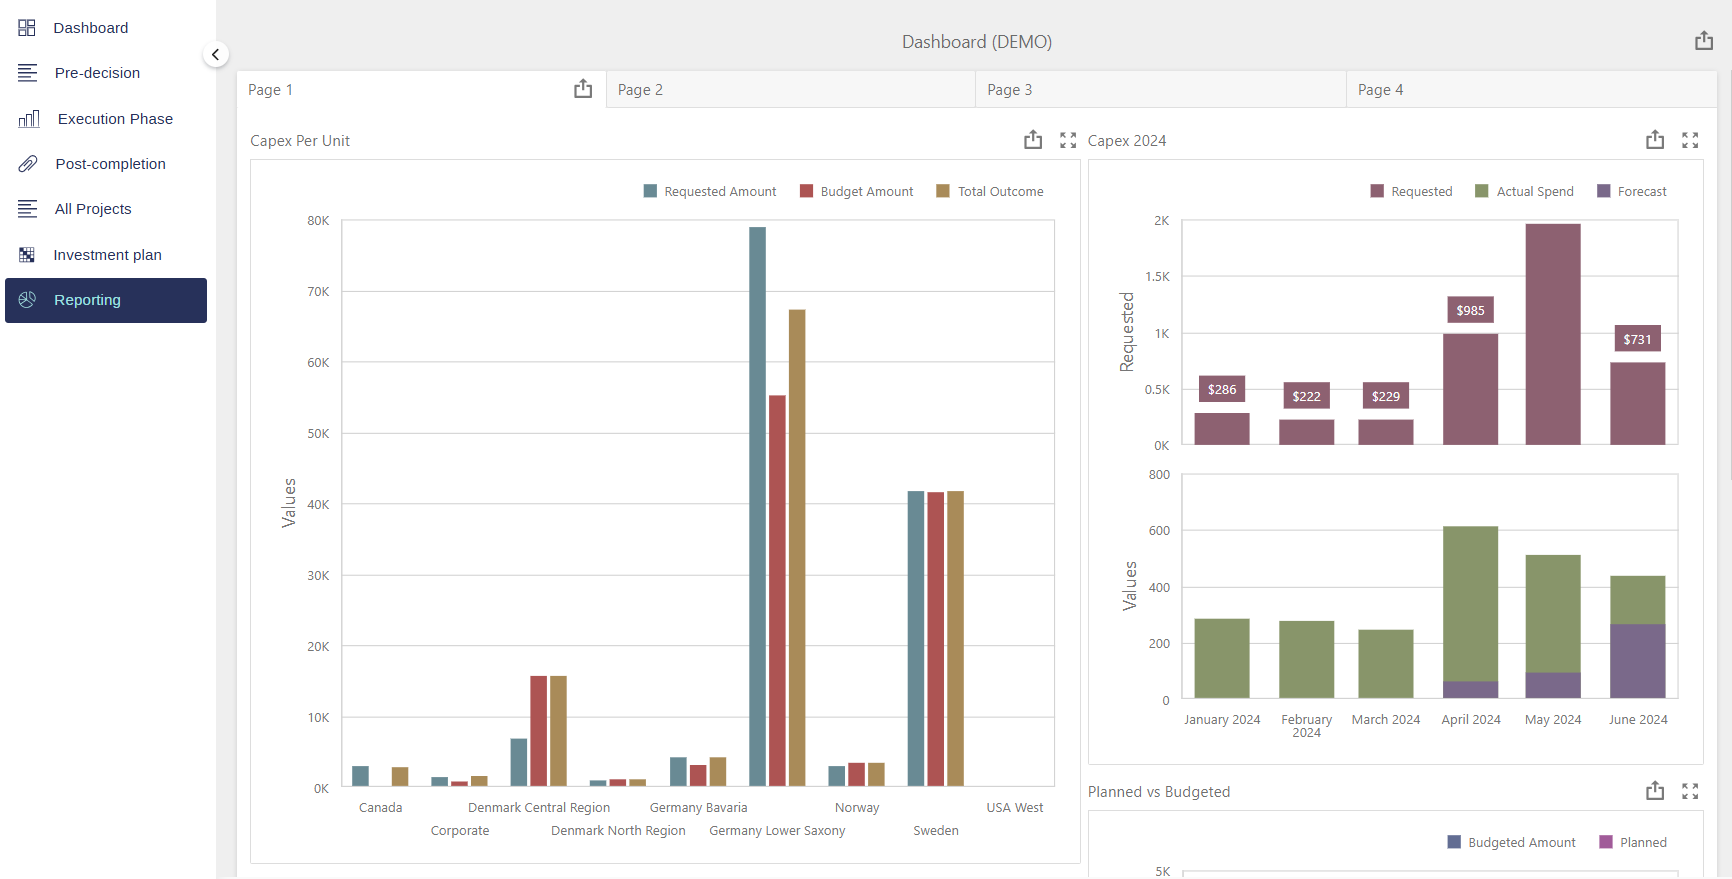Toggle Requested legend in Capex 2024
The image size is (1732, 879).
tap(1411, 191)
